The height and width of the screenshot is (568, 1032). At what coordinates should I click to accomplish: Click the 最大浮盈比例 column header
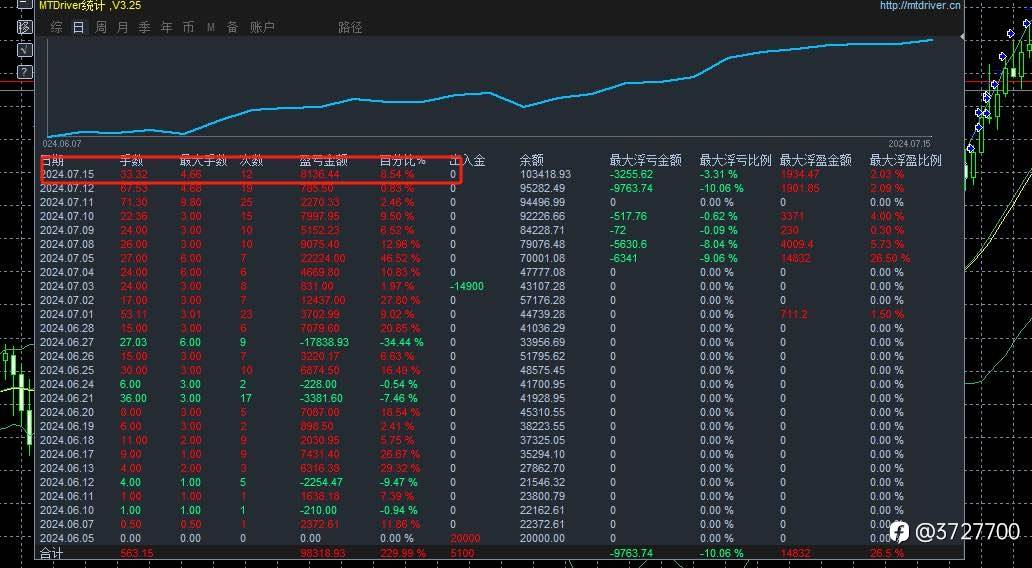point(906,160)
